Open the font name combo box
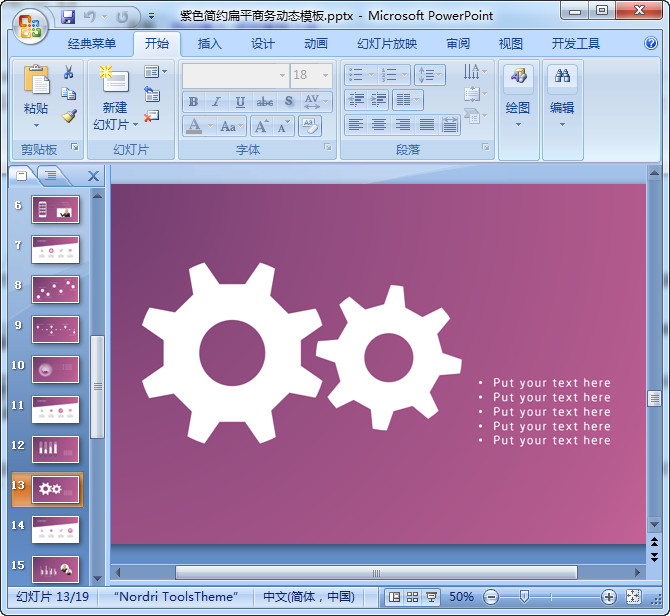 pos(236,76)
